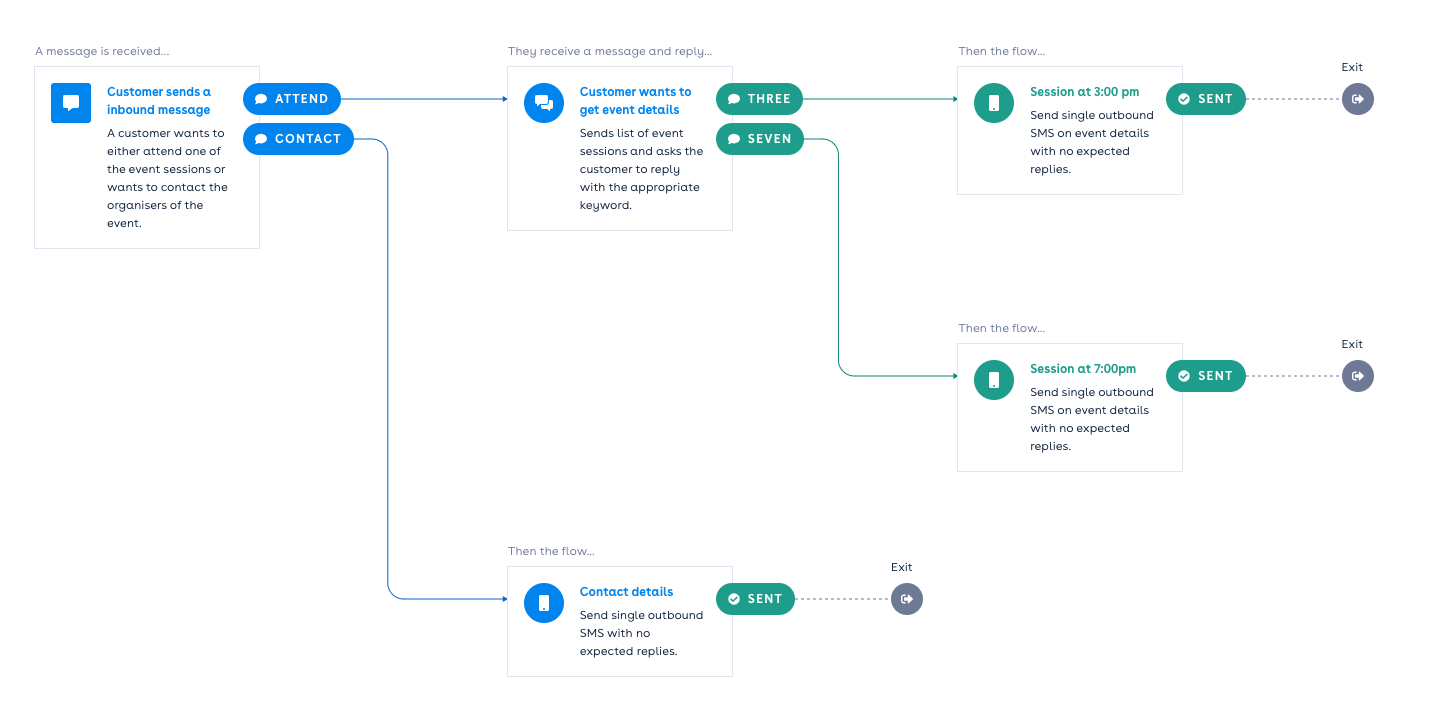This screenshot has height=708, width=1431.
Task: Click the phone icon for Session at 7:00pm
Action: tap(994, 380)
